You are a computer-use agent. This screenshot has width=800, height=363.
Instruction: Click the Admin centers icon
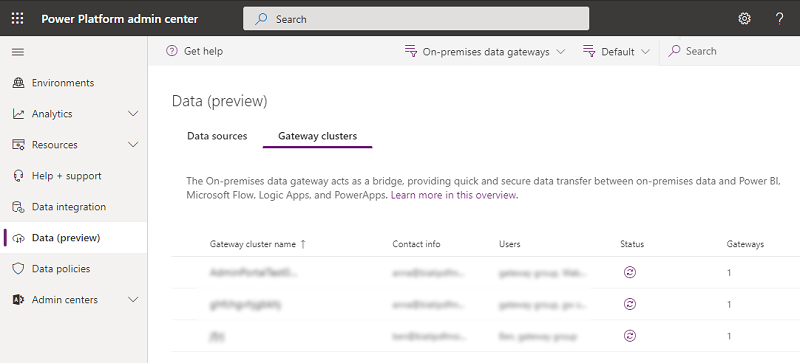[18, 300]
